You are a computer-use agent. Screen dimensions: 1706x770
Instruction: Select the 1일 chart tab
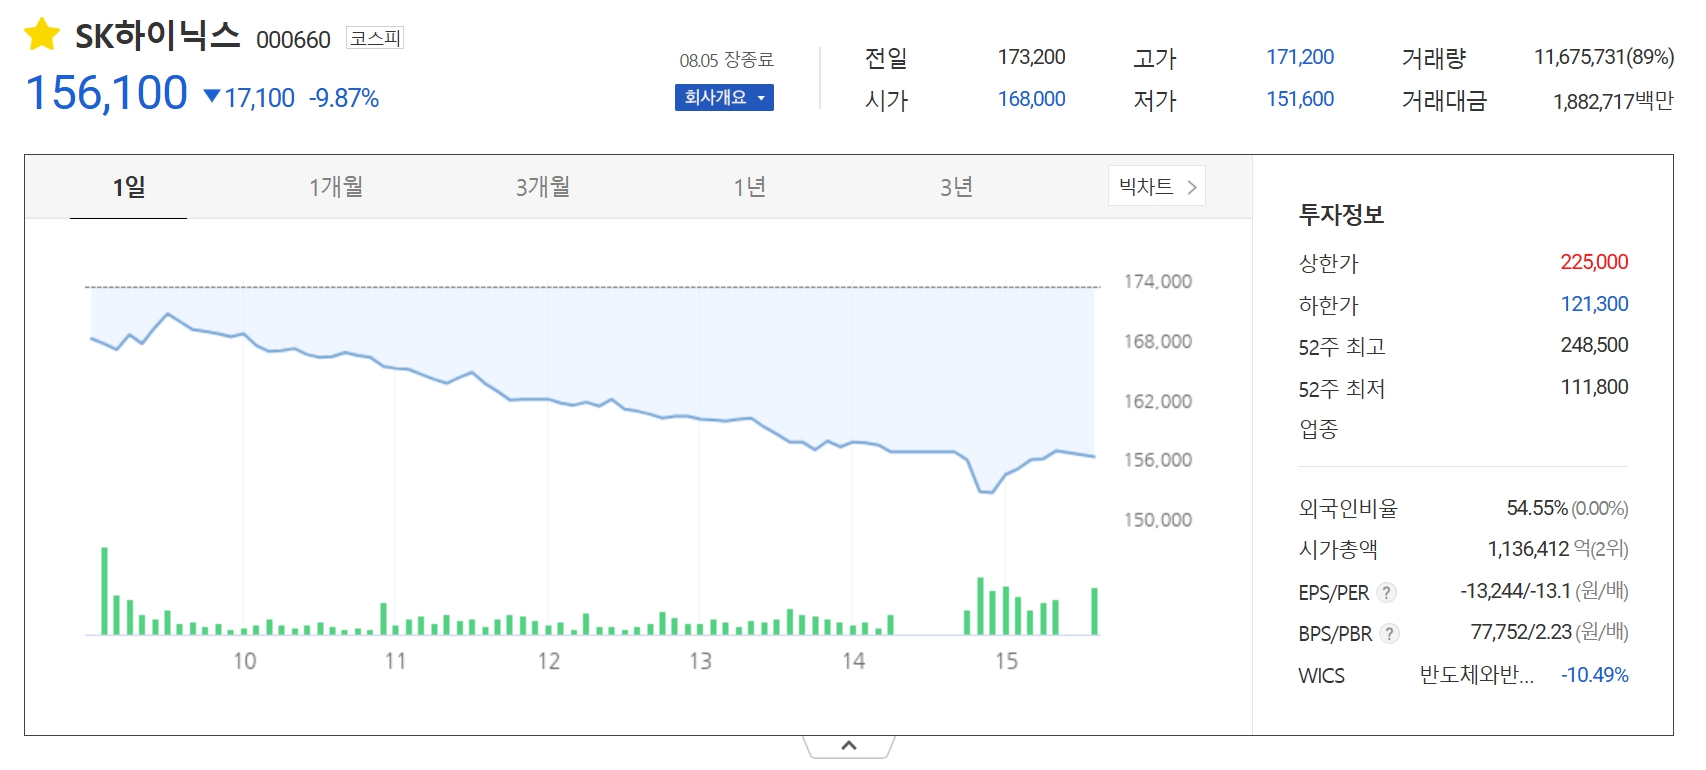click(129, 187)
